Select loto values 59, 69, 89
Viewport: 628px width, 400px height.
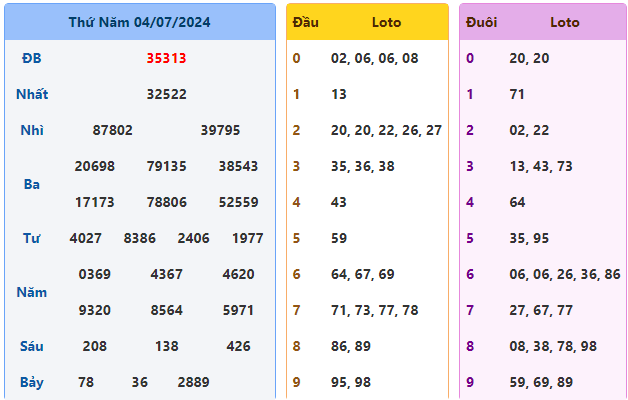[x=540, y=382]
